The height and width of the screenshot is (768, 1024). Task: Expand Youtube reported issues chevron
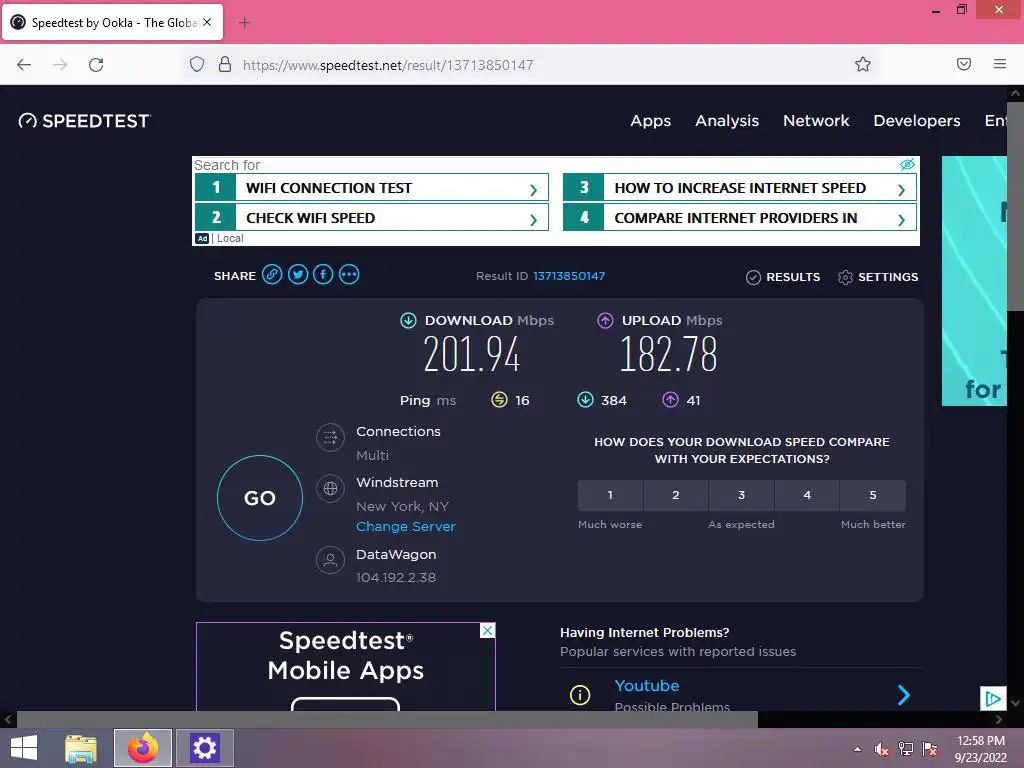904,695
